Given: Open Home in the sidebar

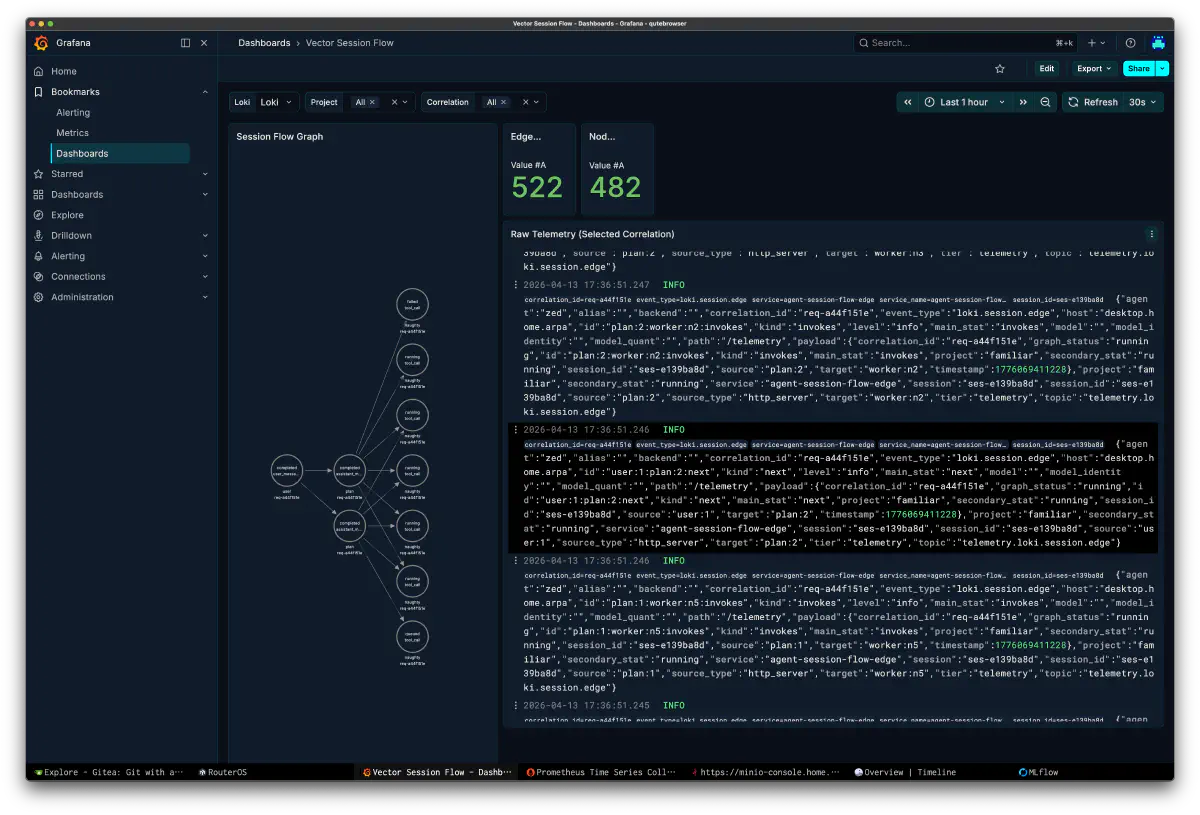Looking at the screenshot, I should pos(64,71).
